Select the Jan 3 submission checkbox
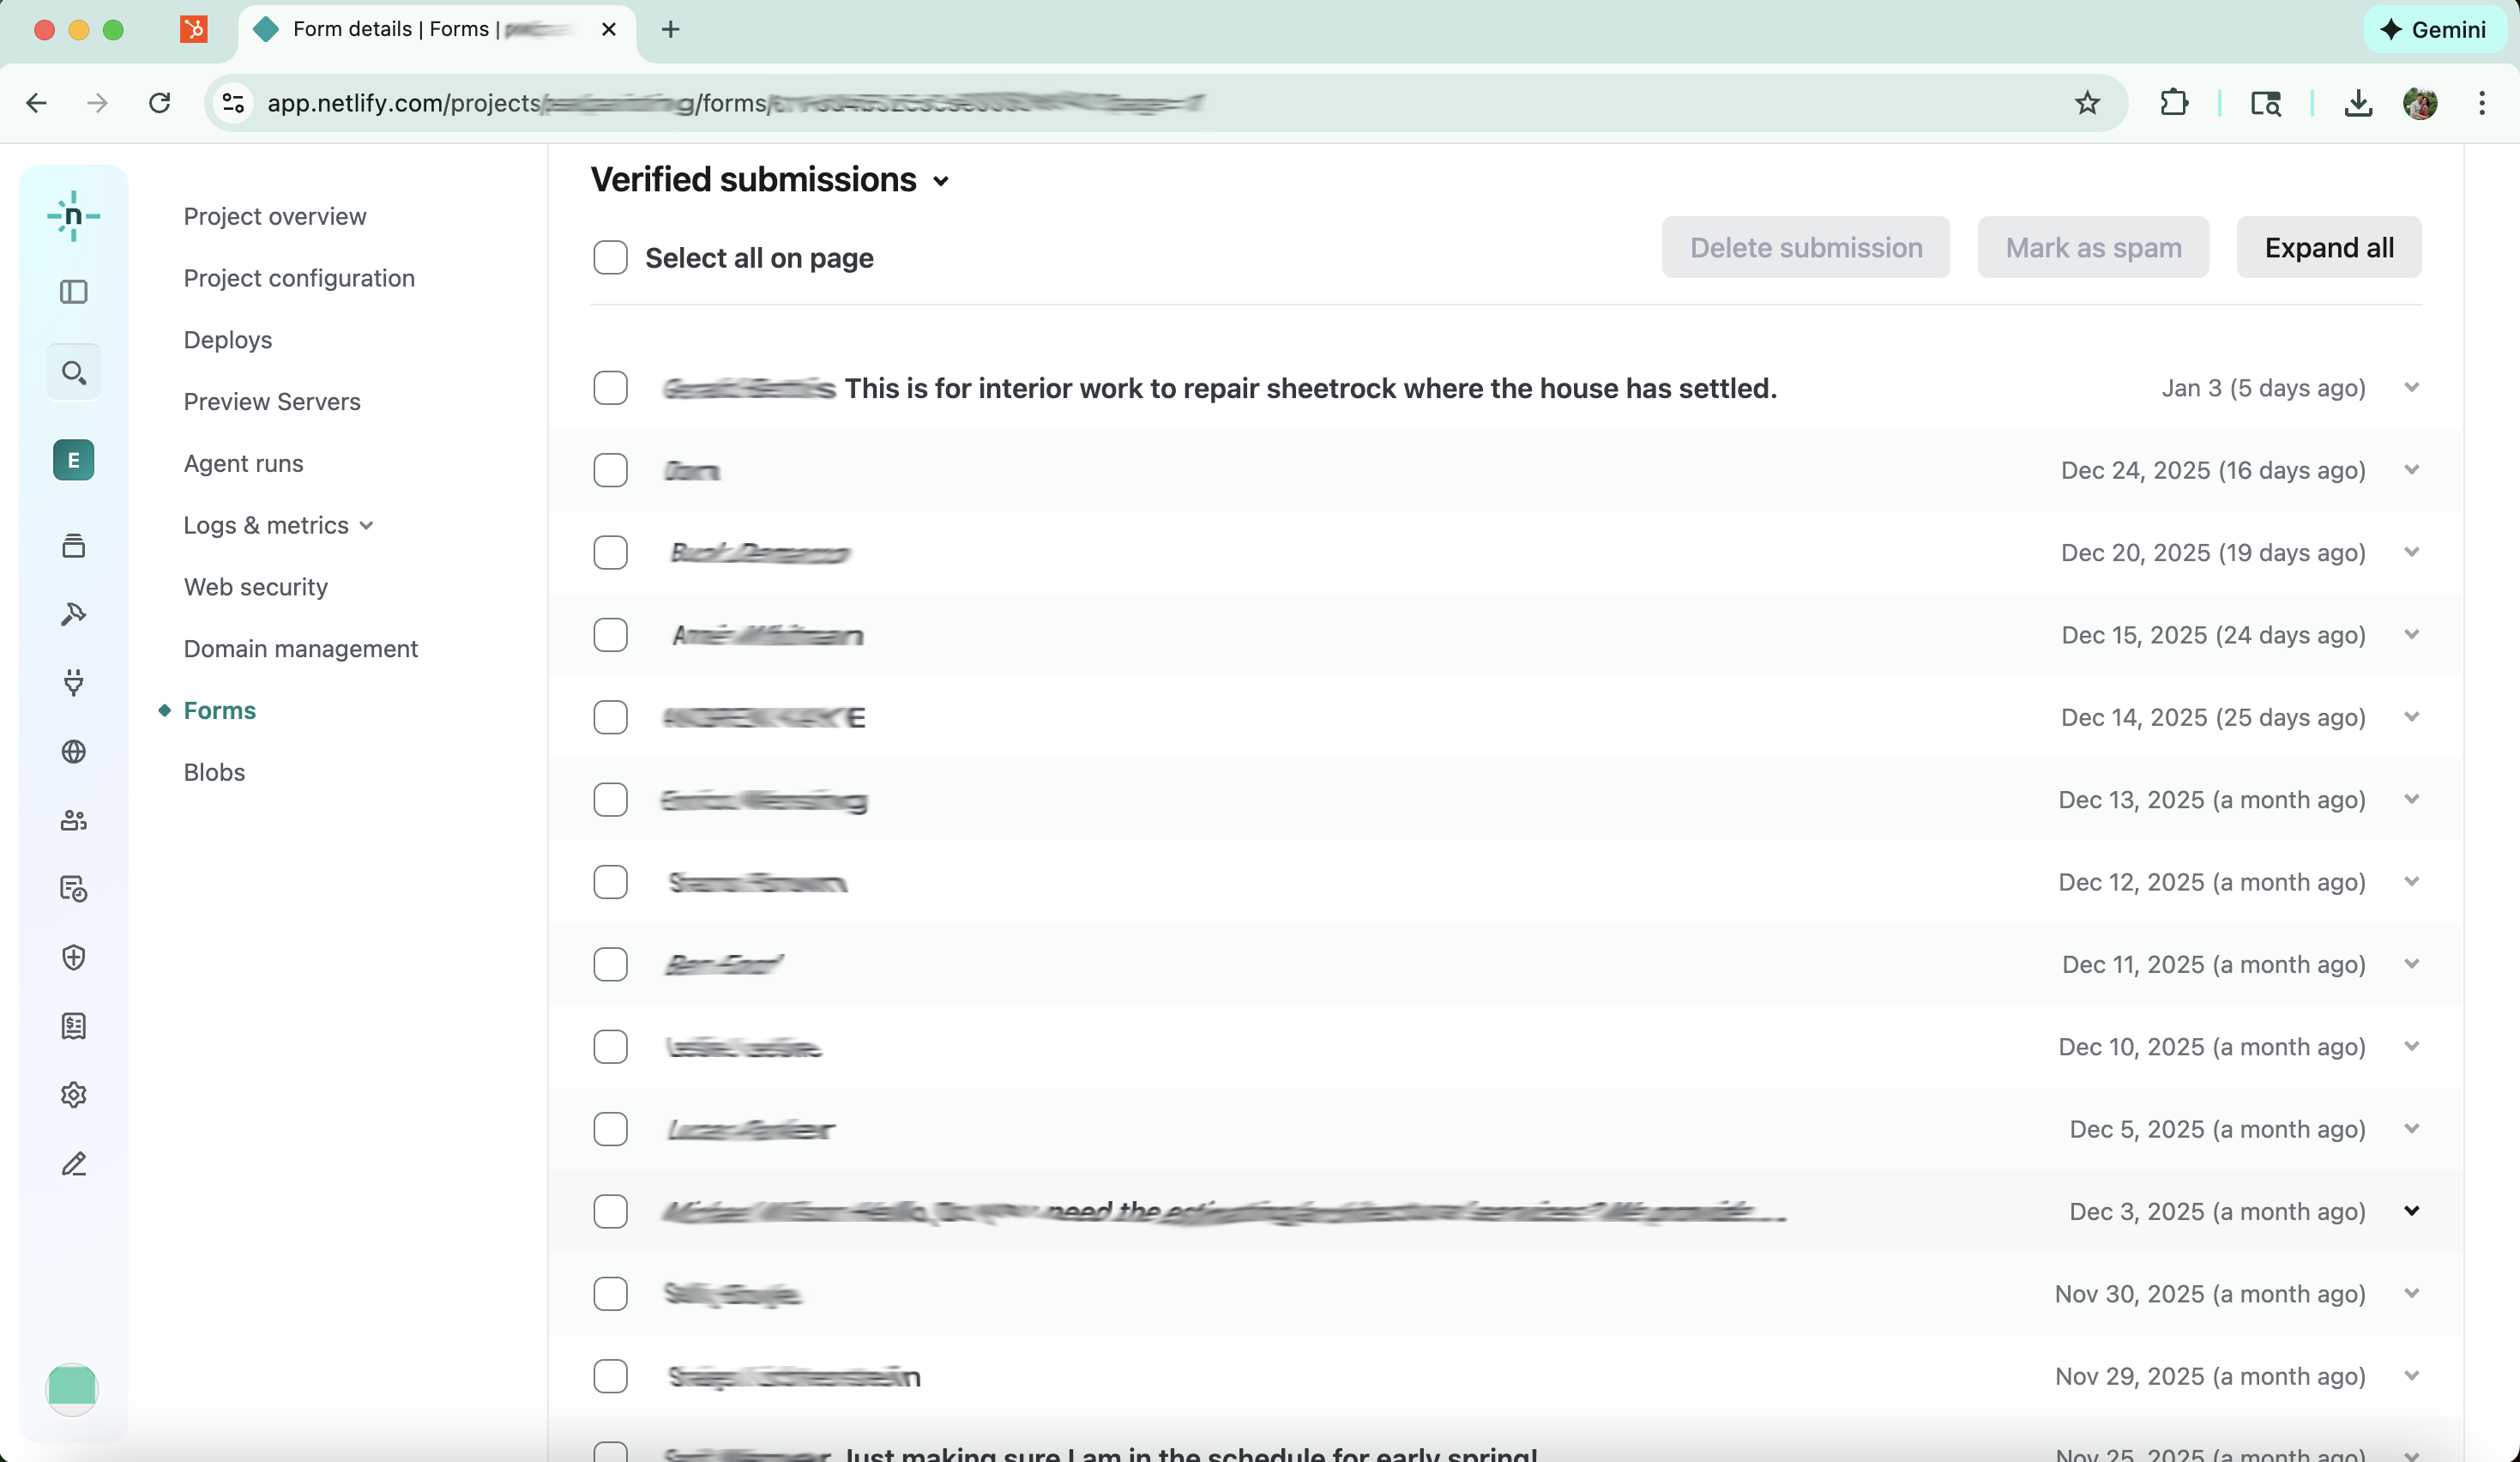Image resolution: width=2520 pixels, height=1462 pixels. click(611, 388)
